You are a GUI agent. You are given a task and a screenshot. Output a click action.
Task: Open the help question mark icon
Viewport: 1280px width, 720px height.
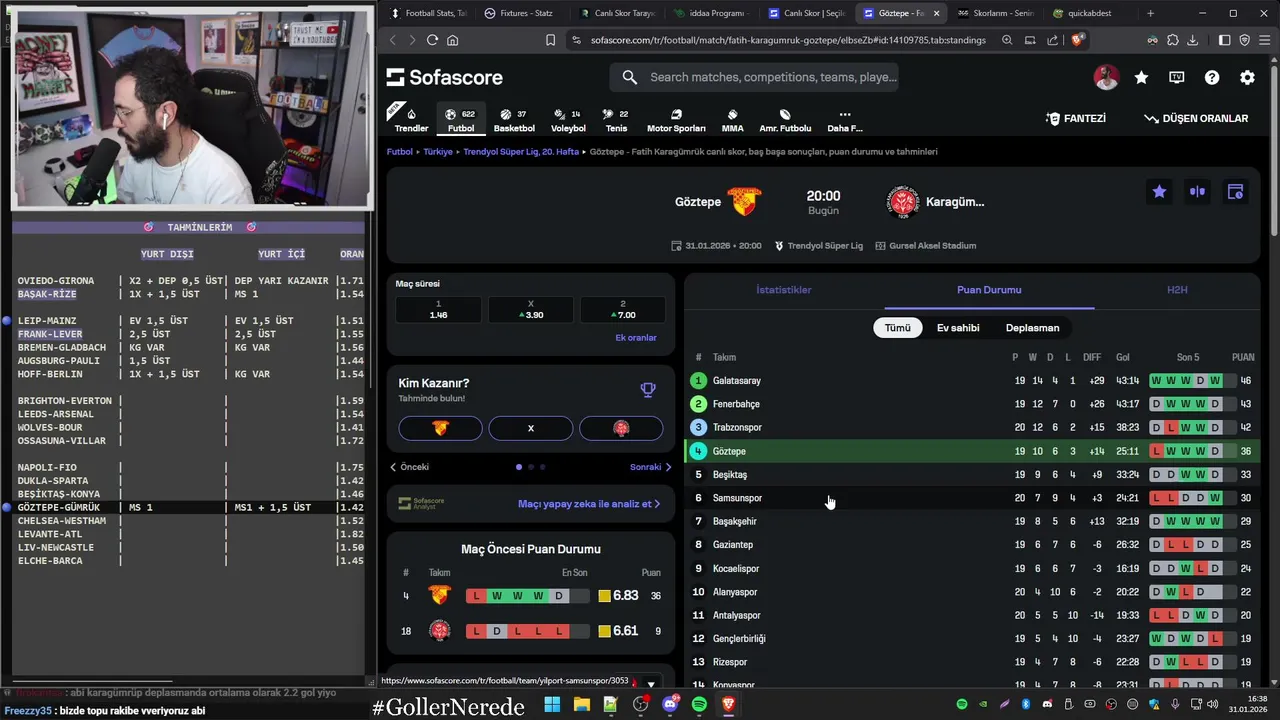click(1212, 77)
